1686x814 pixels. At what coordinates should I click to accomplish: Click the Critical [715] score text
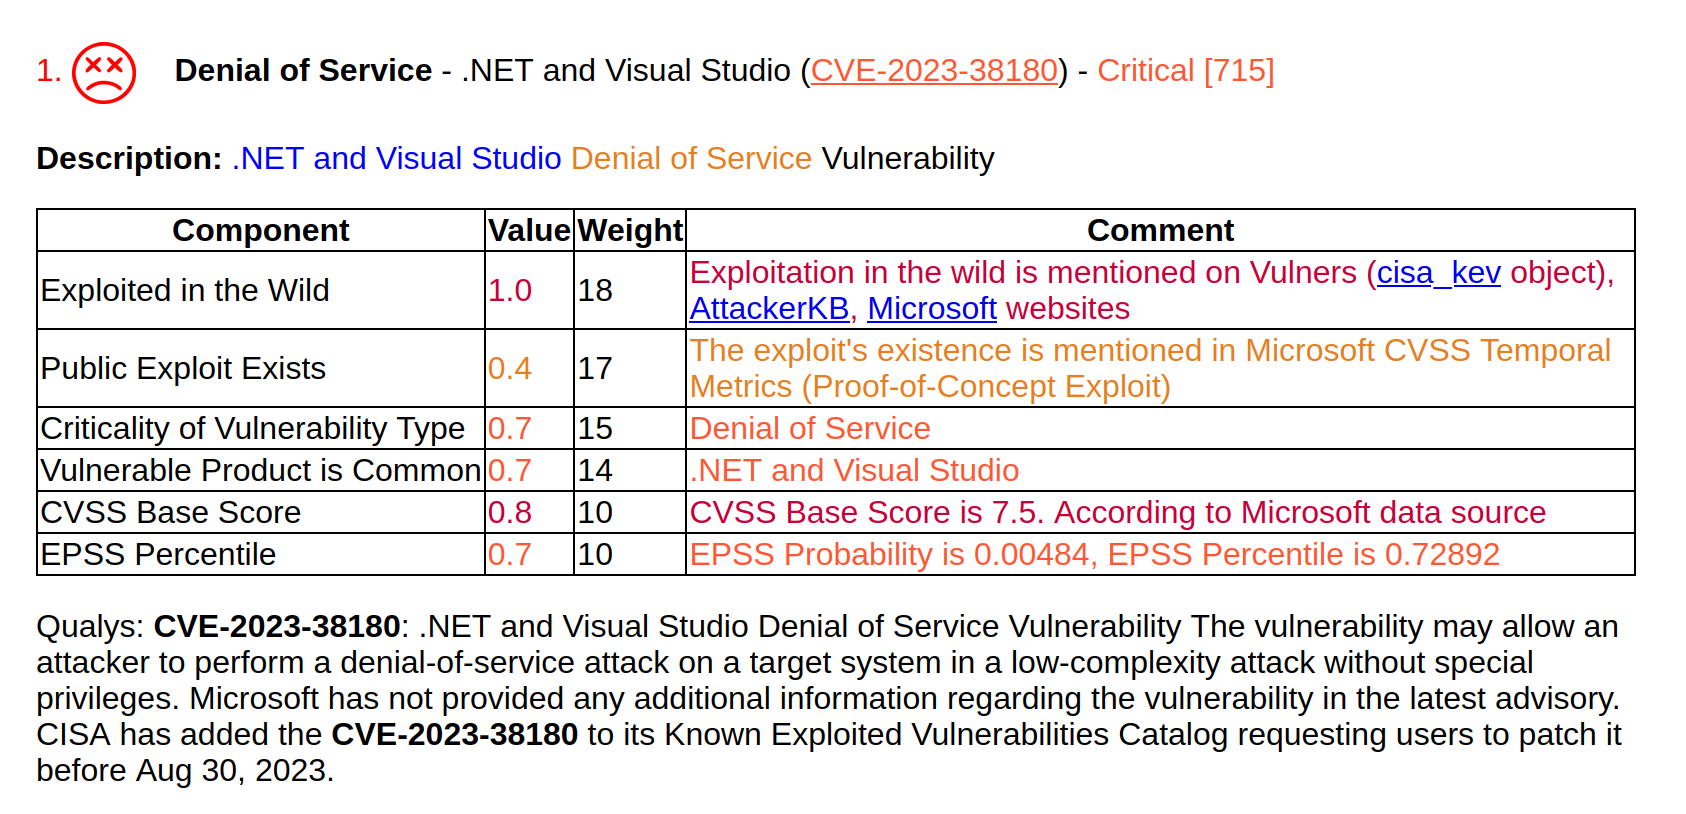click(1185, 71)
